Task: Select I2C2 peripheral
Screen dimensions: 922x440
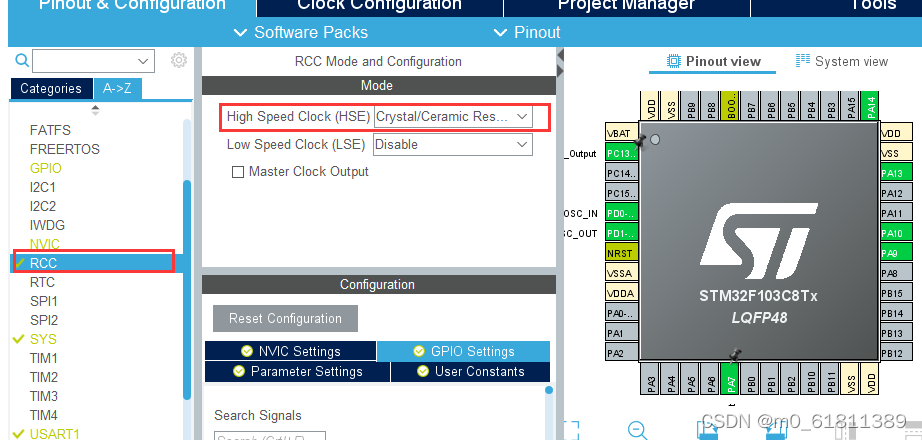Action: 43,206
